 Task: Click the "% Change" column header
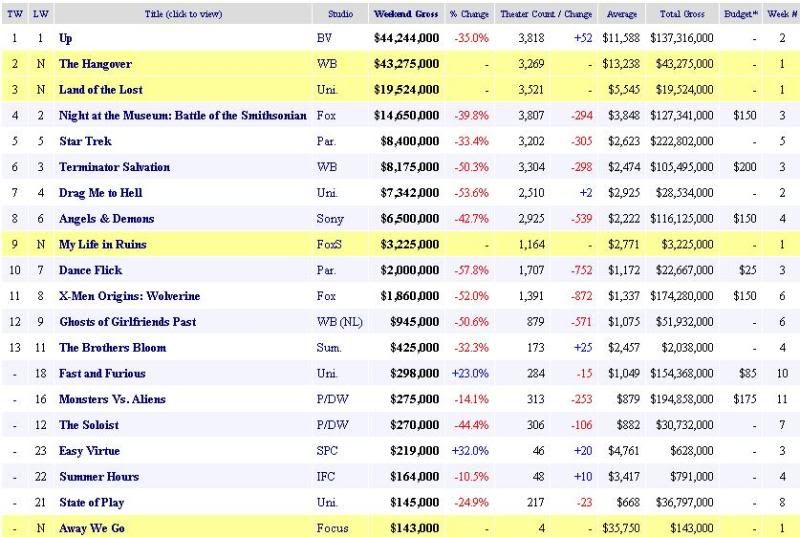click(x=467, y=15)
